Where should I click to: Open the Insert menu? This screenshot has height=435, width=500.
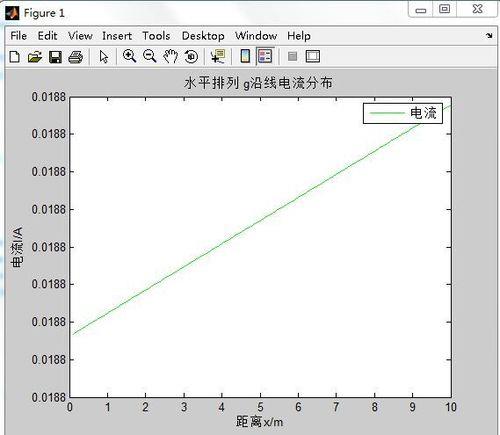tap(117, 36)
